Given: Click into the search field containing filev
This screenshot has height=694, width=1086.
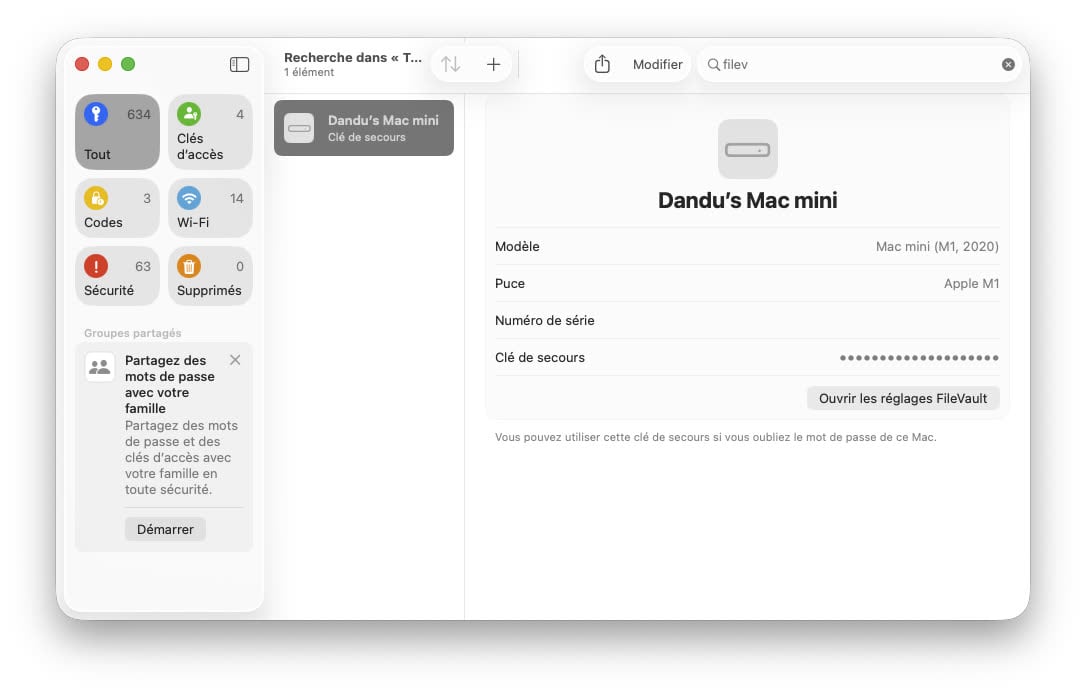Looking at the screenshot, I should tap(859, 64).
